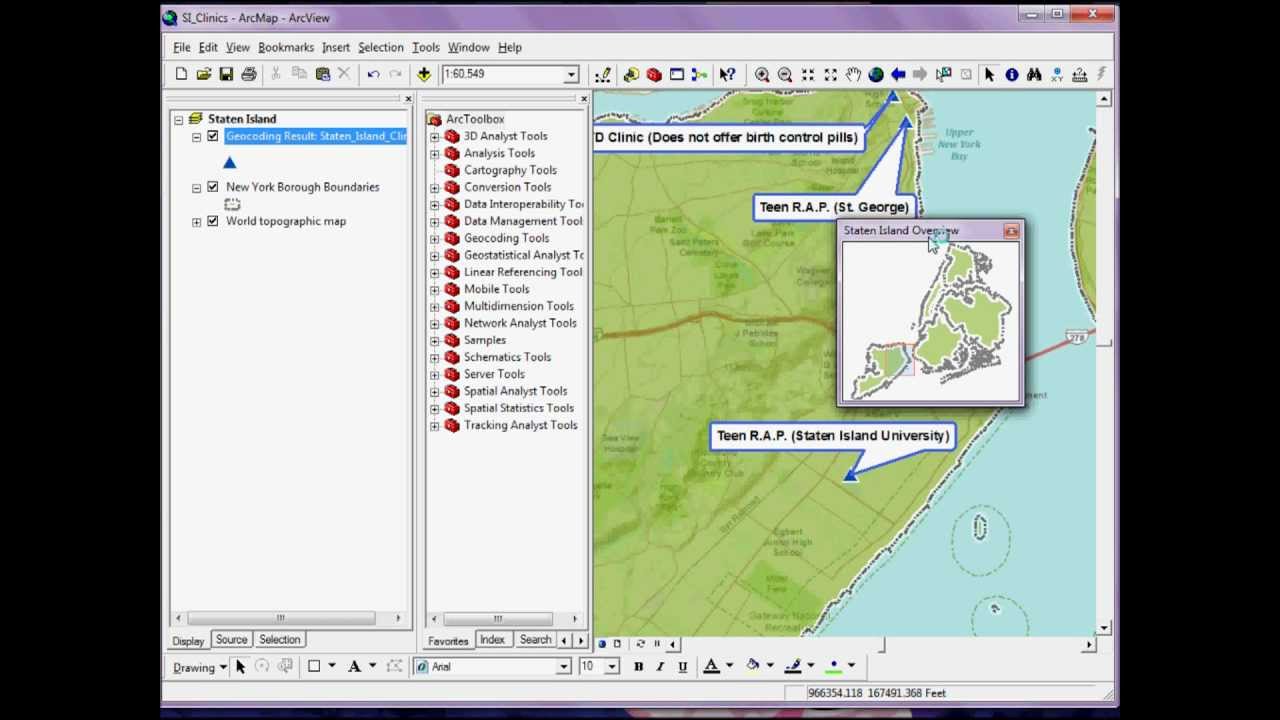Open the File menu
Viewport: 1280px width, 720px height.
[182, 47]
